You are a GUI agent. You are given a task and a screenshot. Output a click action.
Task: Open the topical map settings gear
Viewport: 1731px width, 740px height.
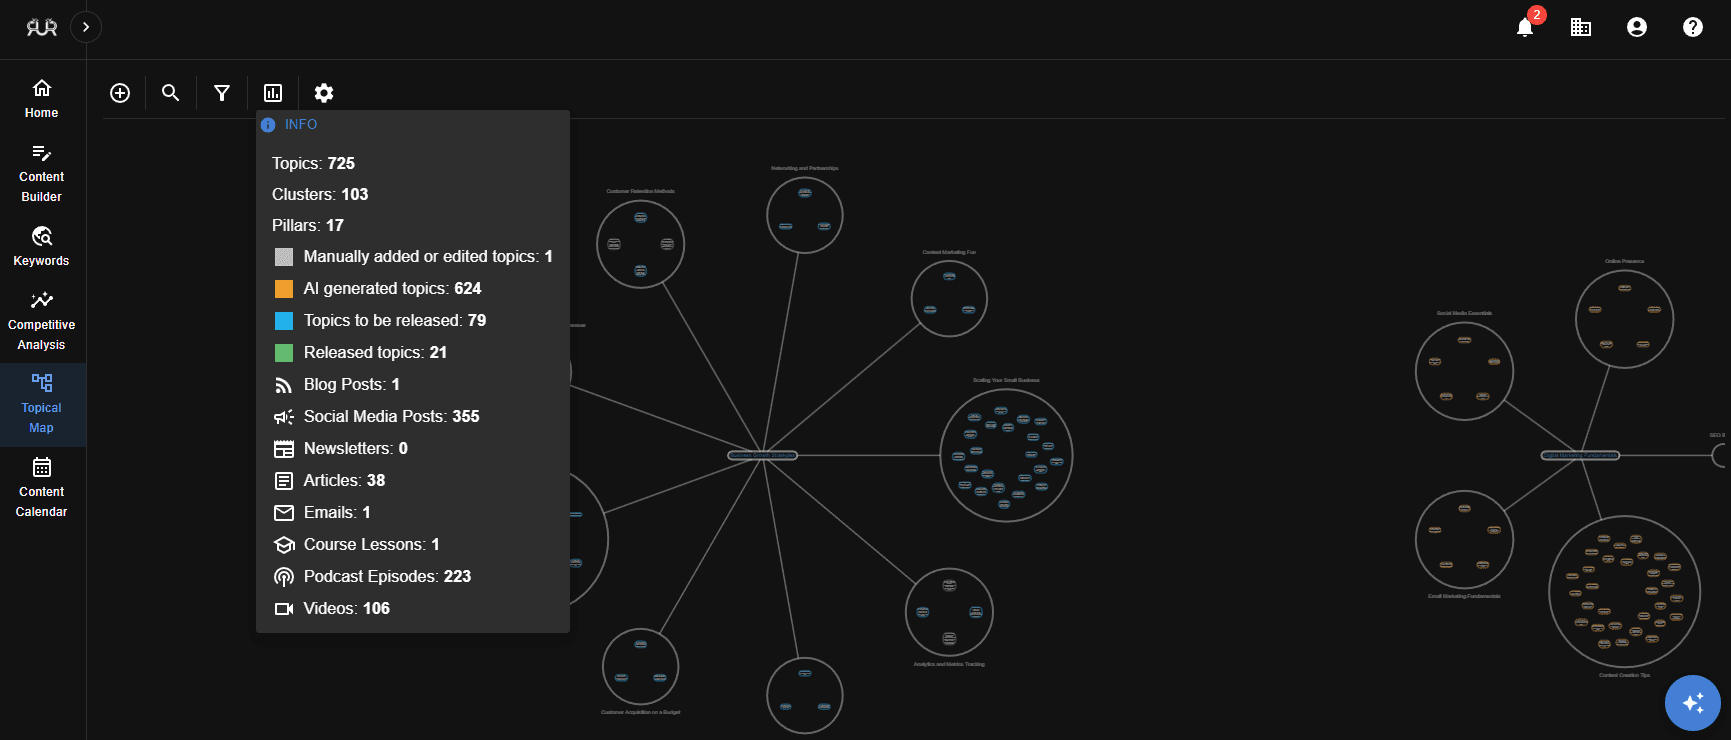click(x=324, y=93)
